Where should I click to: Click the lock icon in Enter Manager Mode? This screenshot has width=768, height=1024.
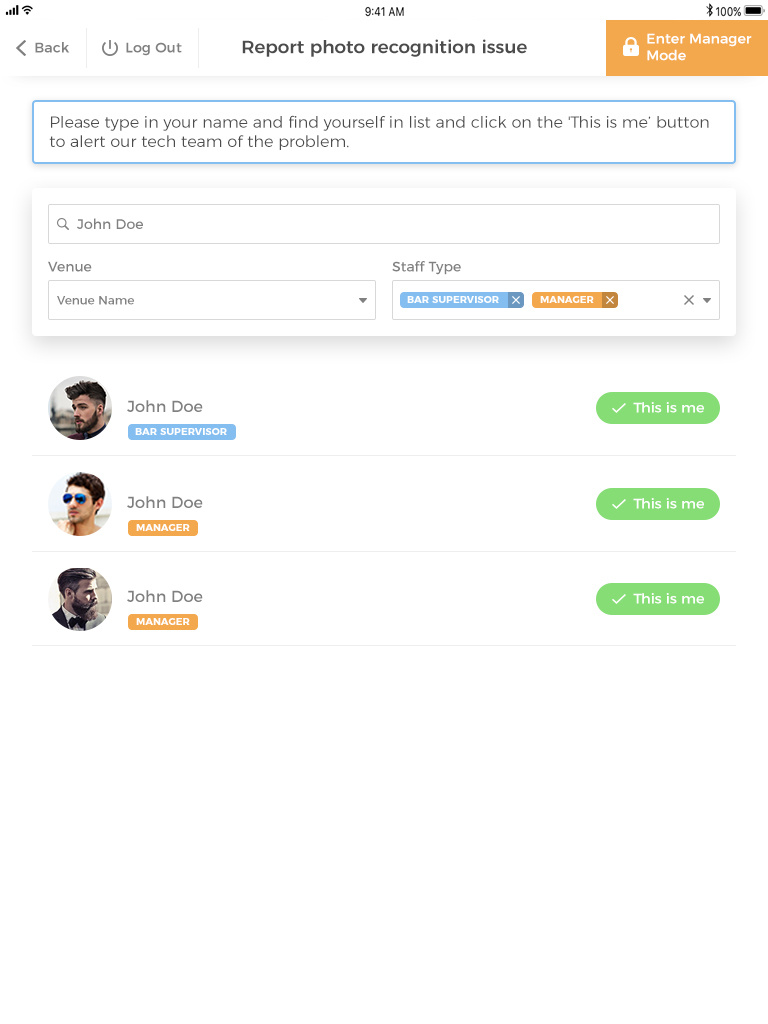(630, 47)
